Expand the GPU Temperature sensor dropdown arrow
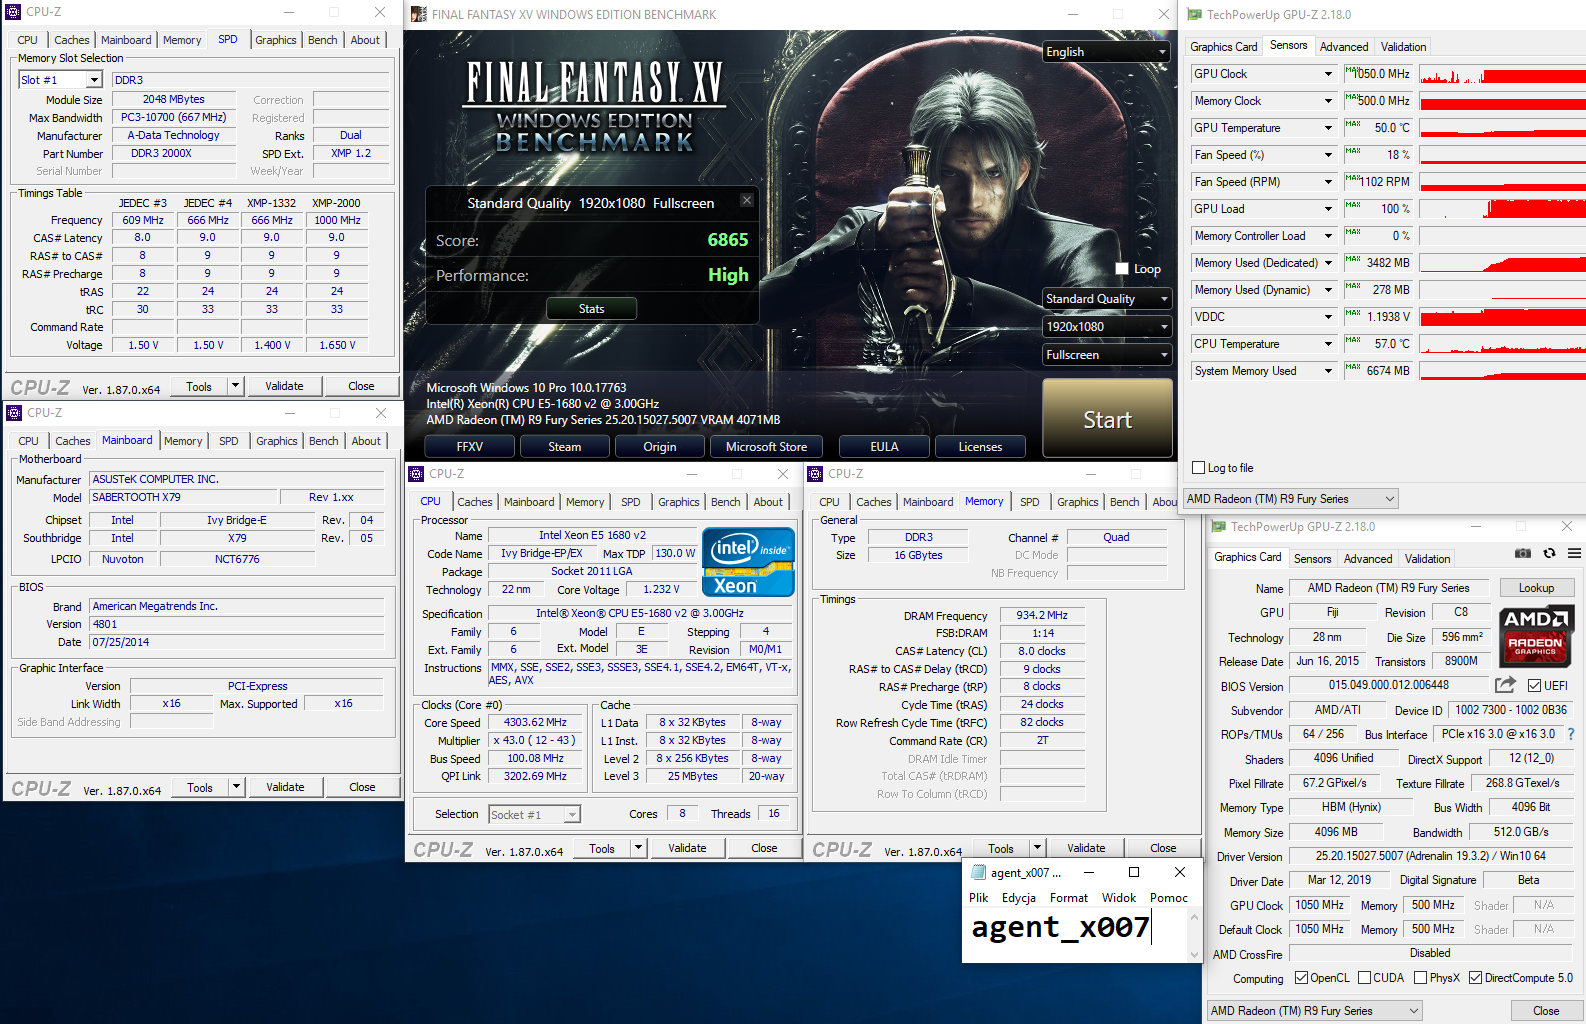 [x=1329, y=128]
